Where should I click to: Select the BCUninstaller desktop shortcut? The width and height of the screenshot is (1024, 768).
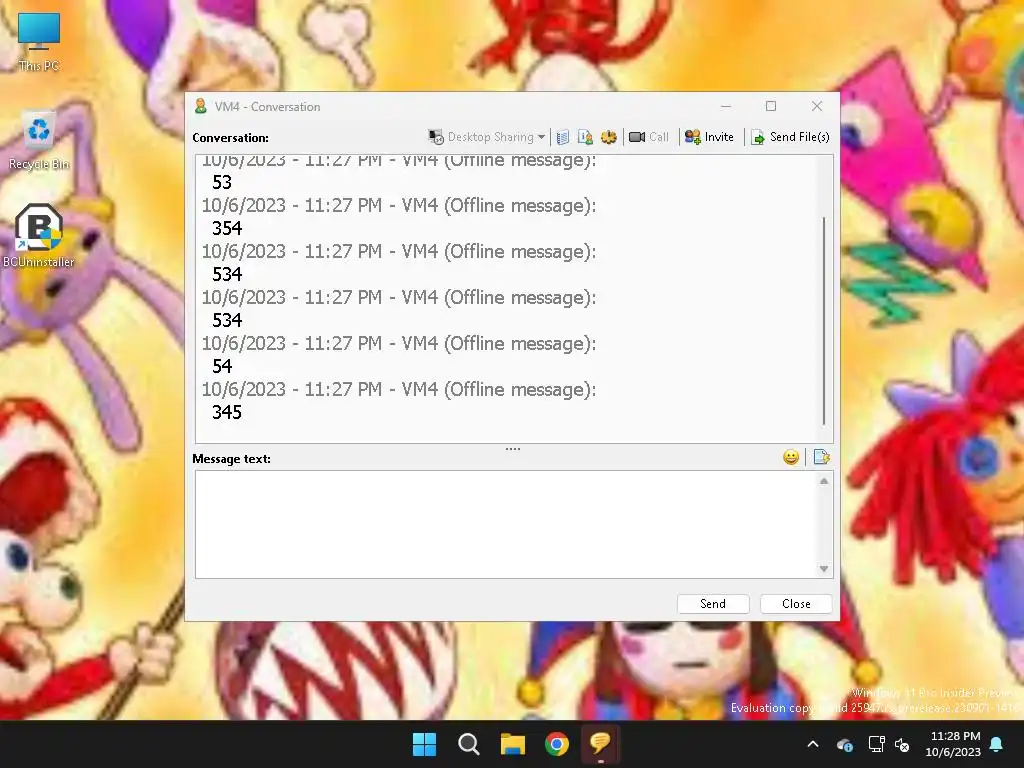(39, 236)
